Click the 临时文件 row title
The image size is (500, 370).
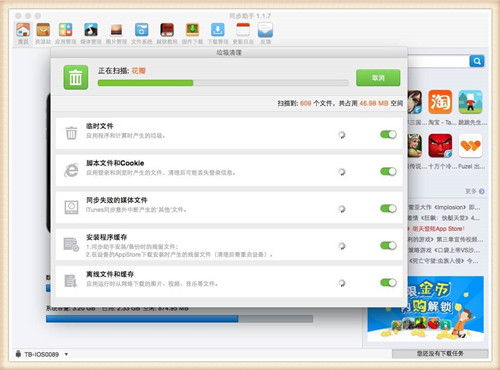[x=100, y=126]
